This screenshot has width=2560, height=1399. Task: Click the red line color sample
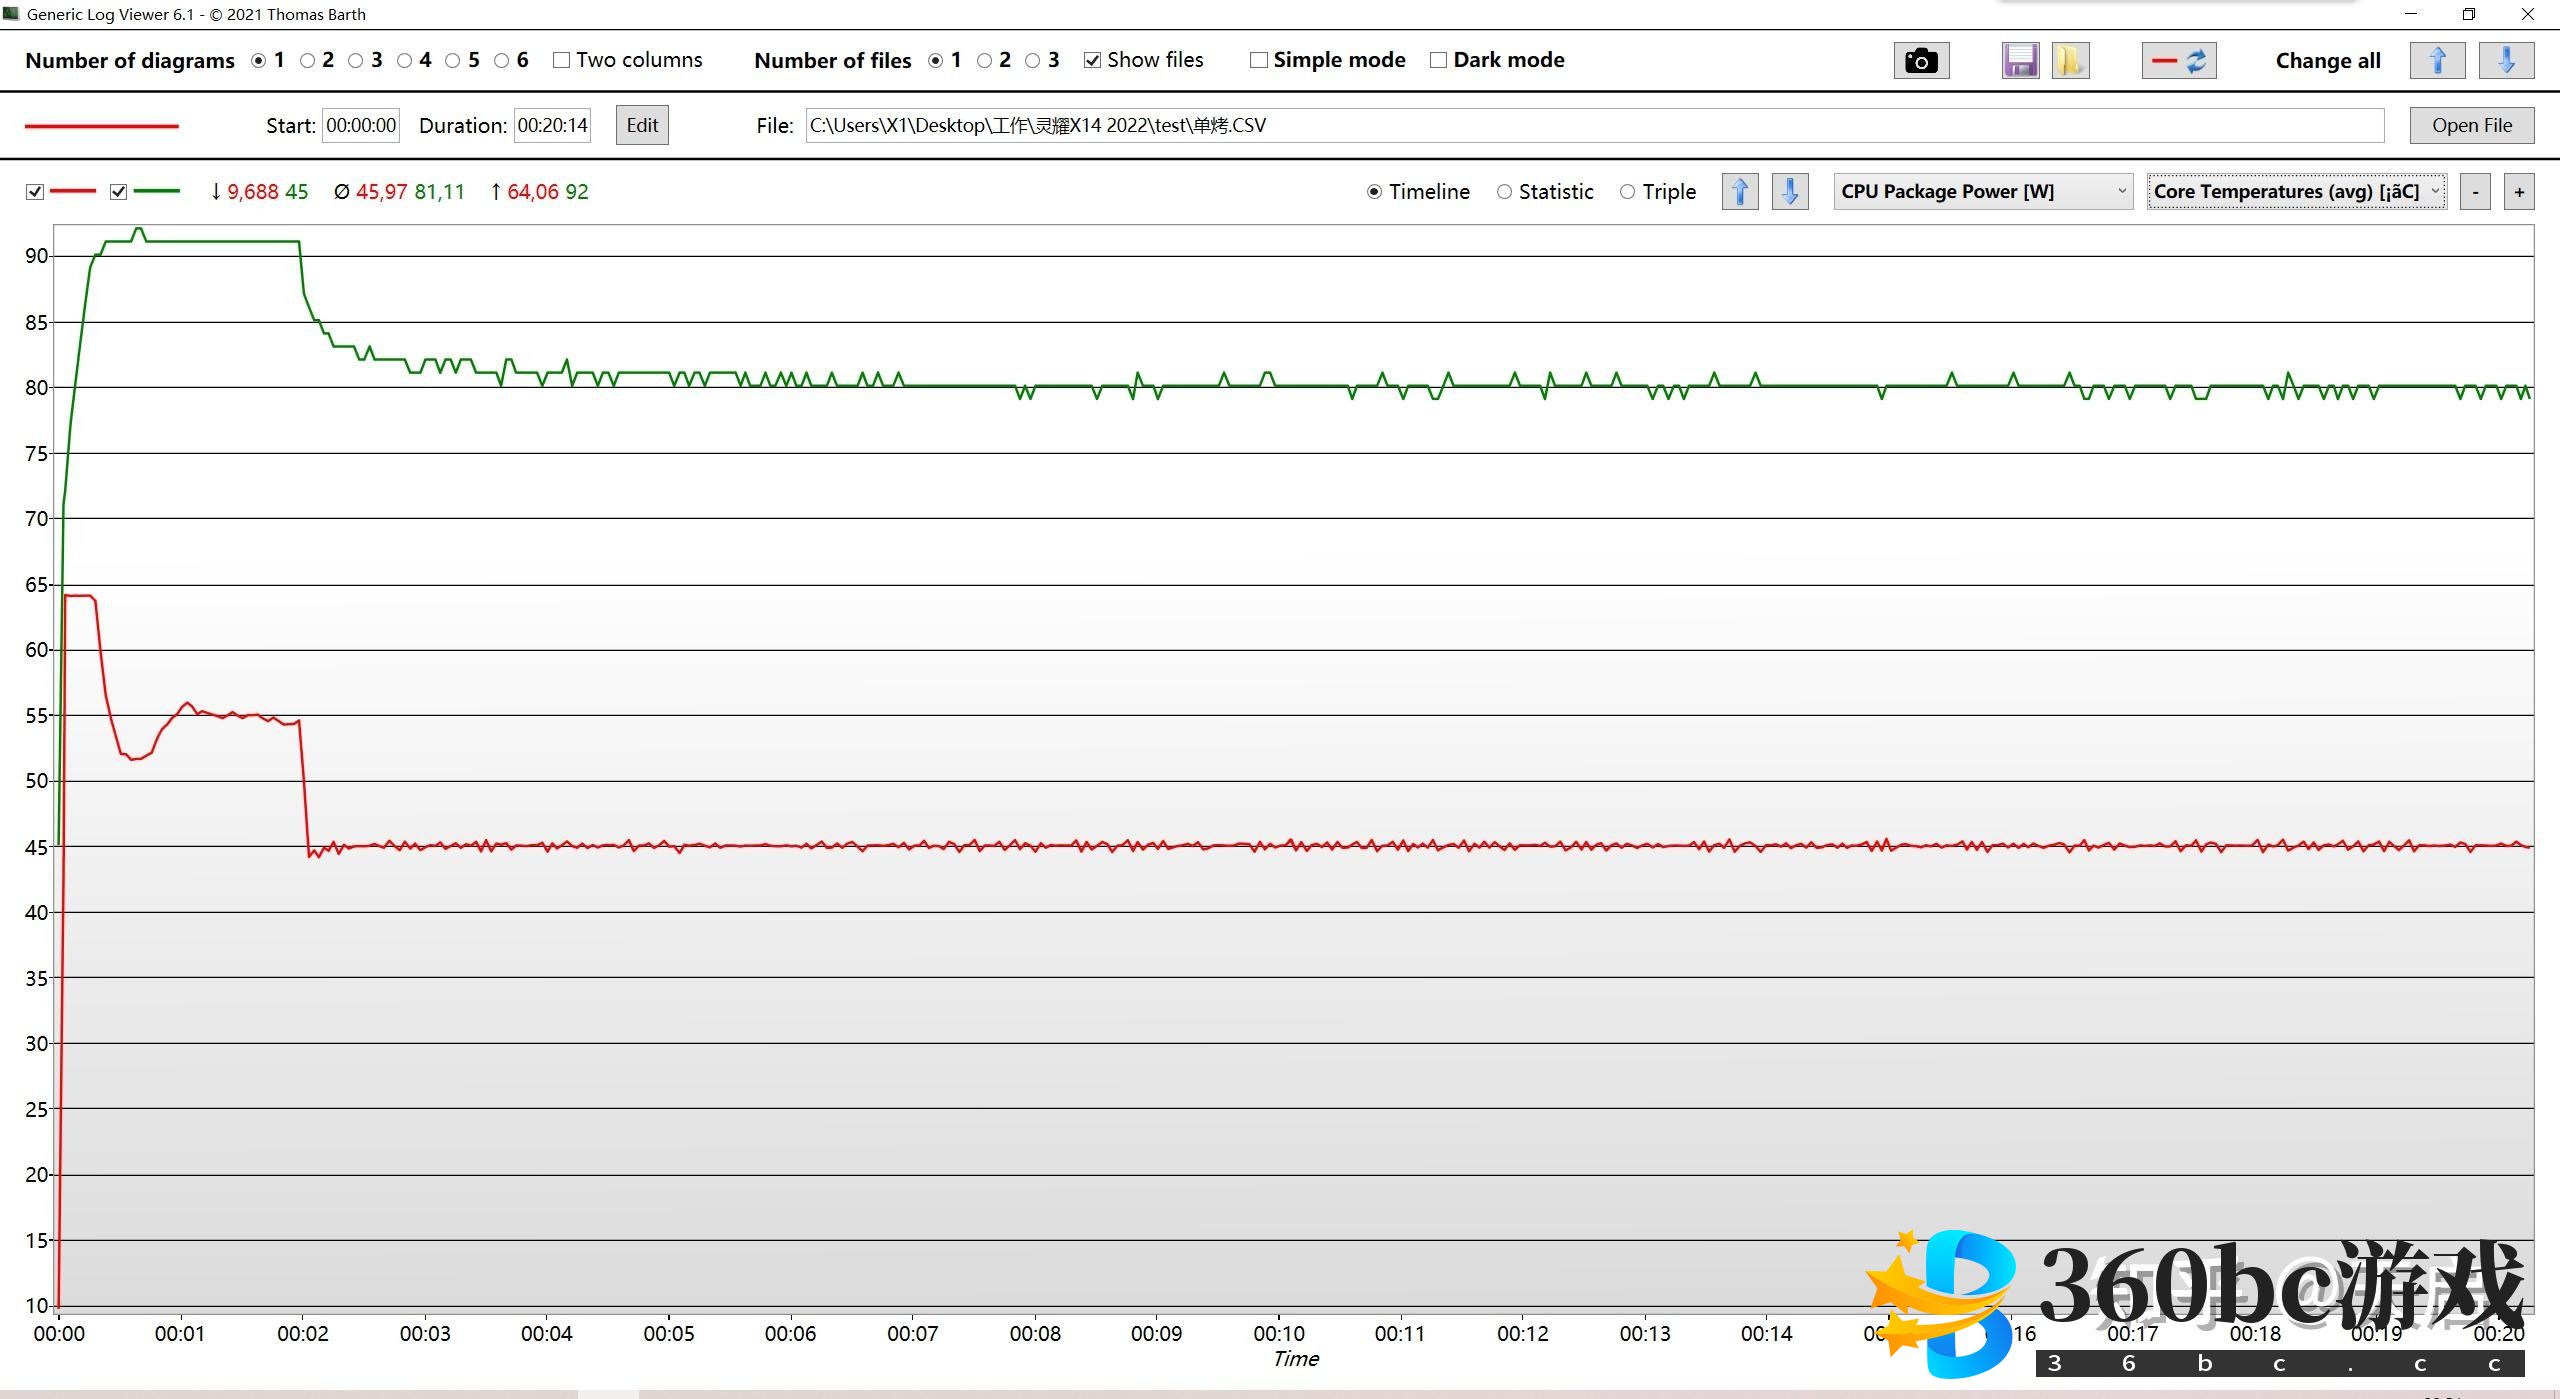pos(102,126)
